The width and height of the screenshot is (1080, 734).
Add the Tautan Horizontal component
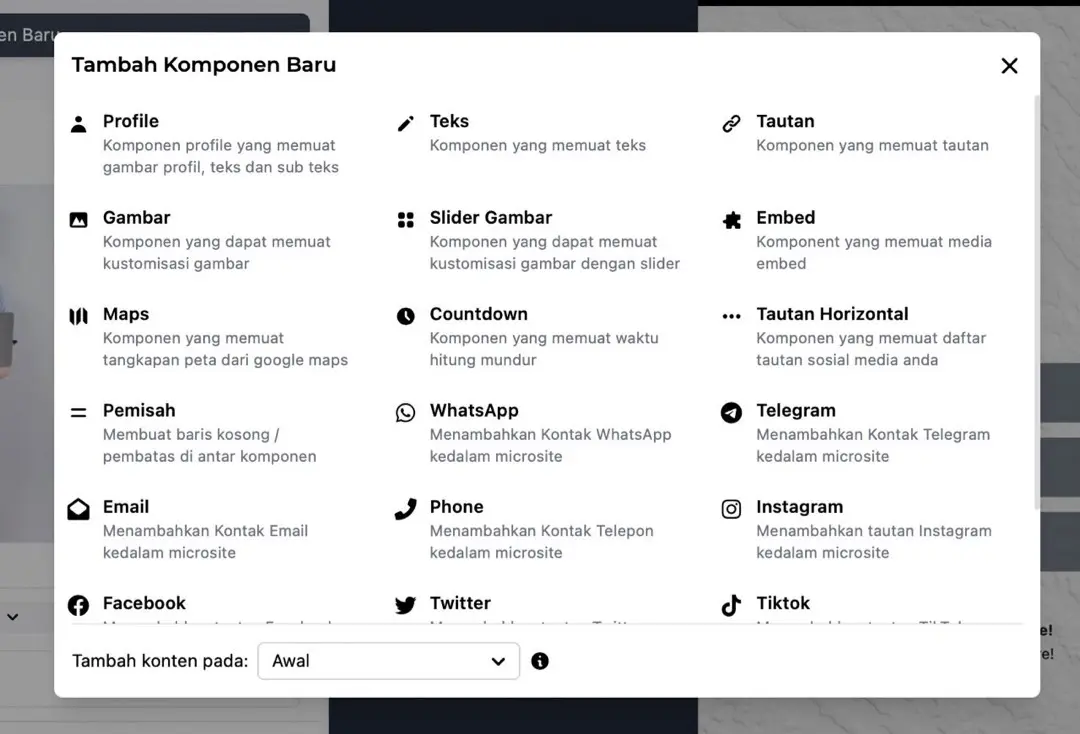point(832,314)
